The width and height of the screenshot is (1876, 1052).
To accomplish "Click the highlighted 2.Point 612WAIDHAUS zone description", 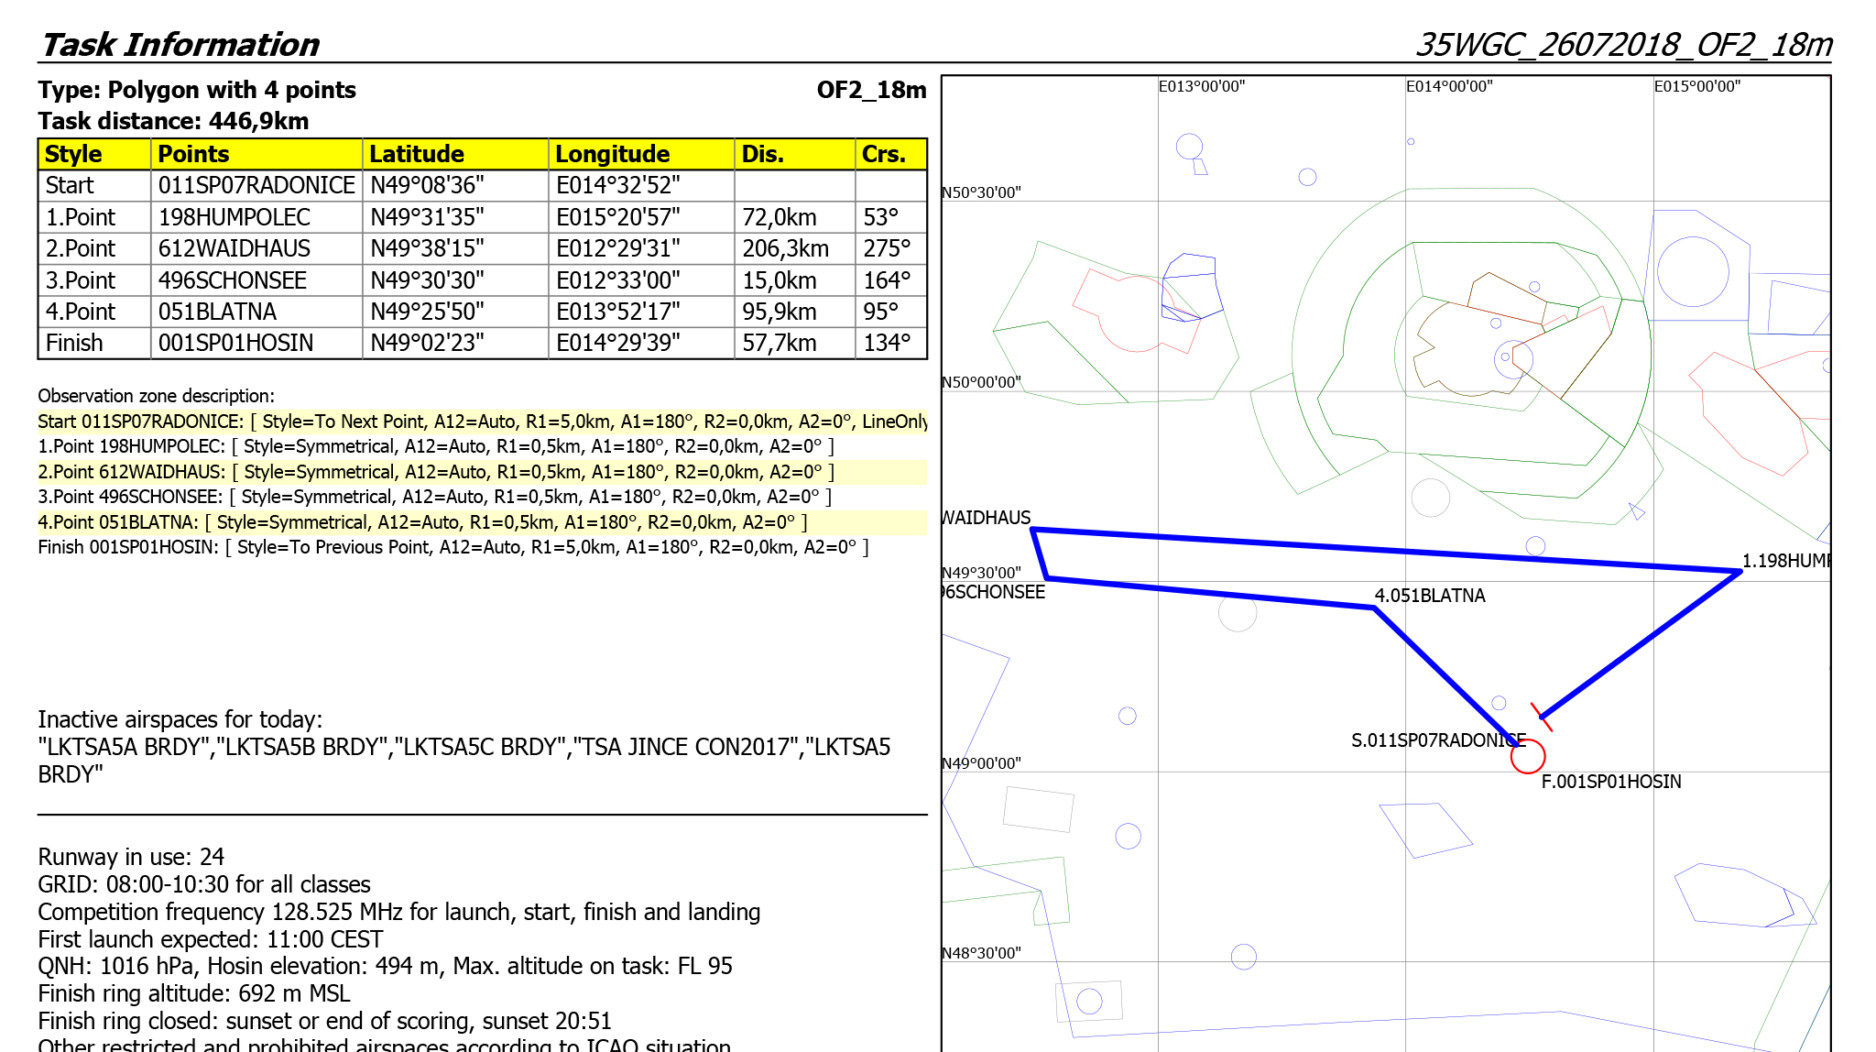I will [x=436, y=472].
